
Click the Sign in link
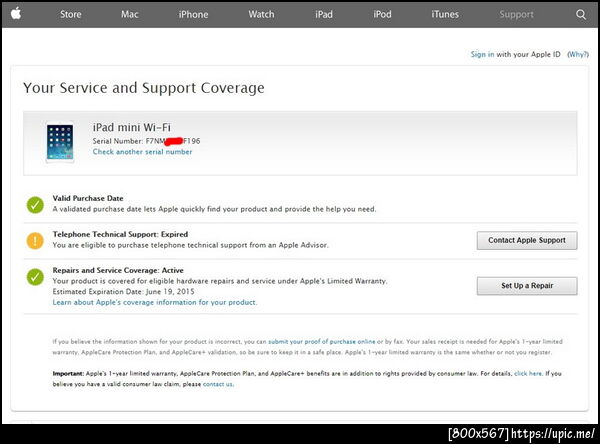point(482,54)
